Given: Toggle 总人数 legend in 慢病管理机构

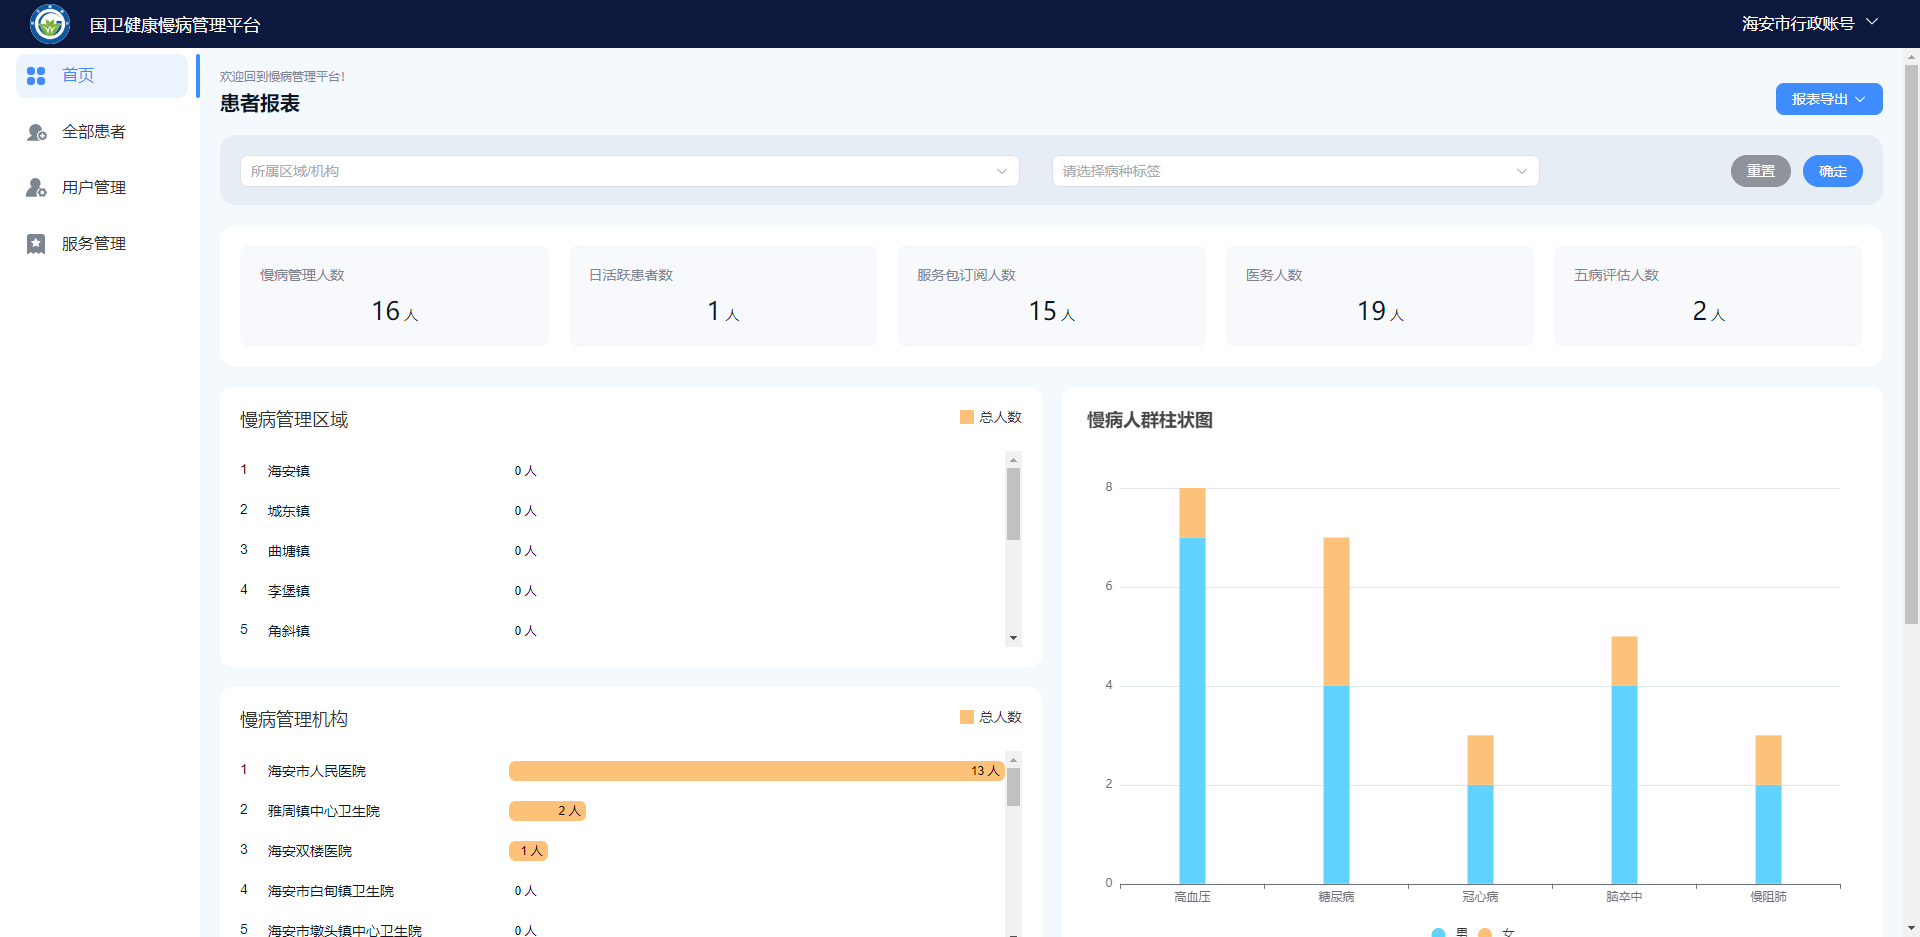Looking at the screenshot, I should (x=991, y=717).
